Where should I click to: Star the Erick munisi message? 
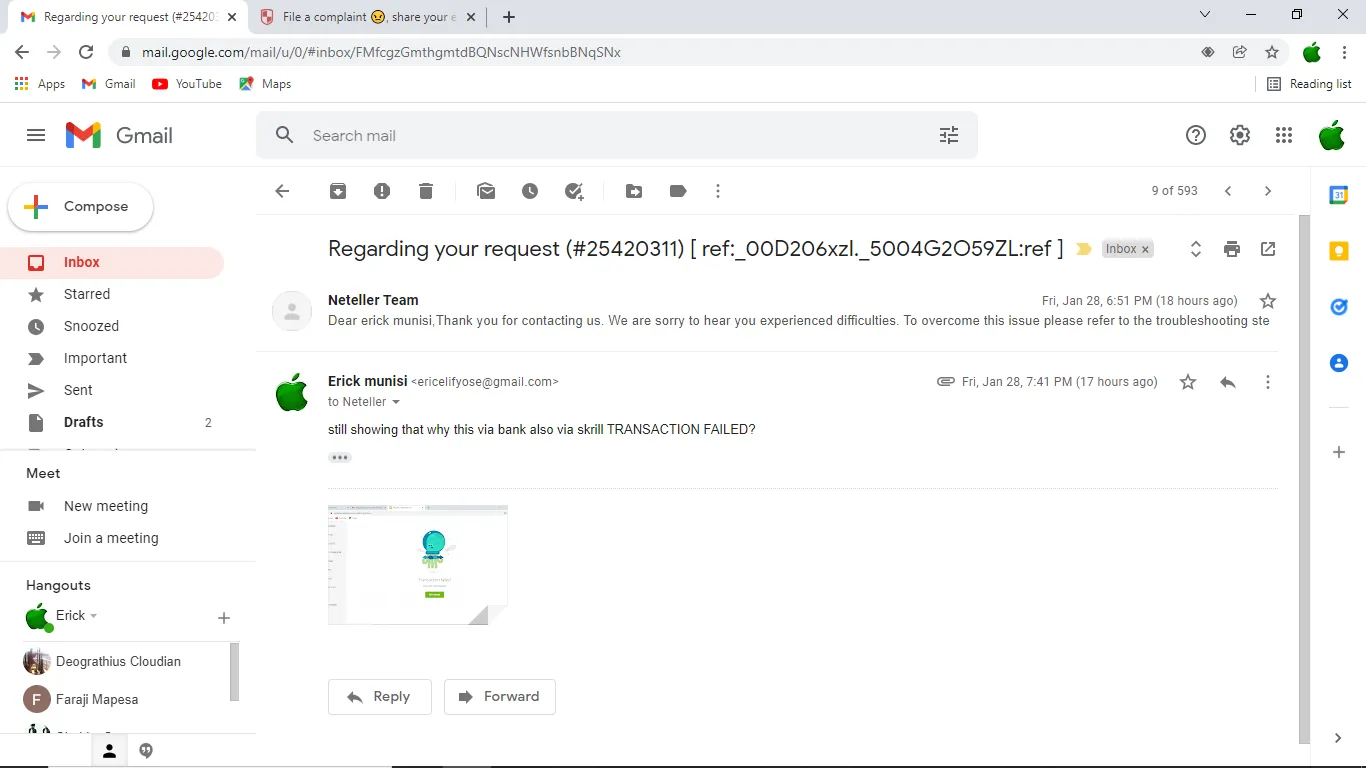click(x=1188, y=382)
